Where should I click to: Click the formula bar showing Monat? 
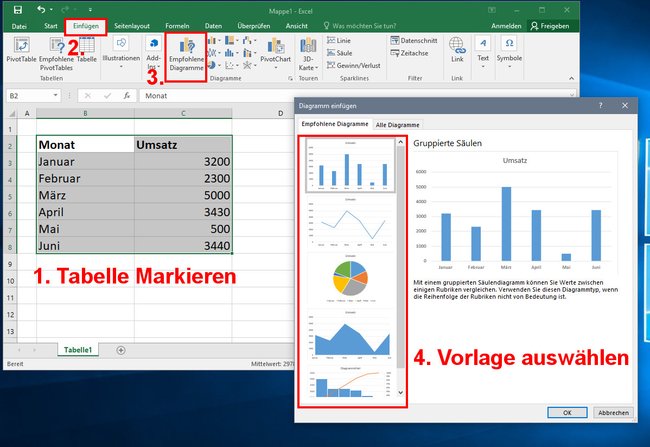click(x=357, y=96)
